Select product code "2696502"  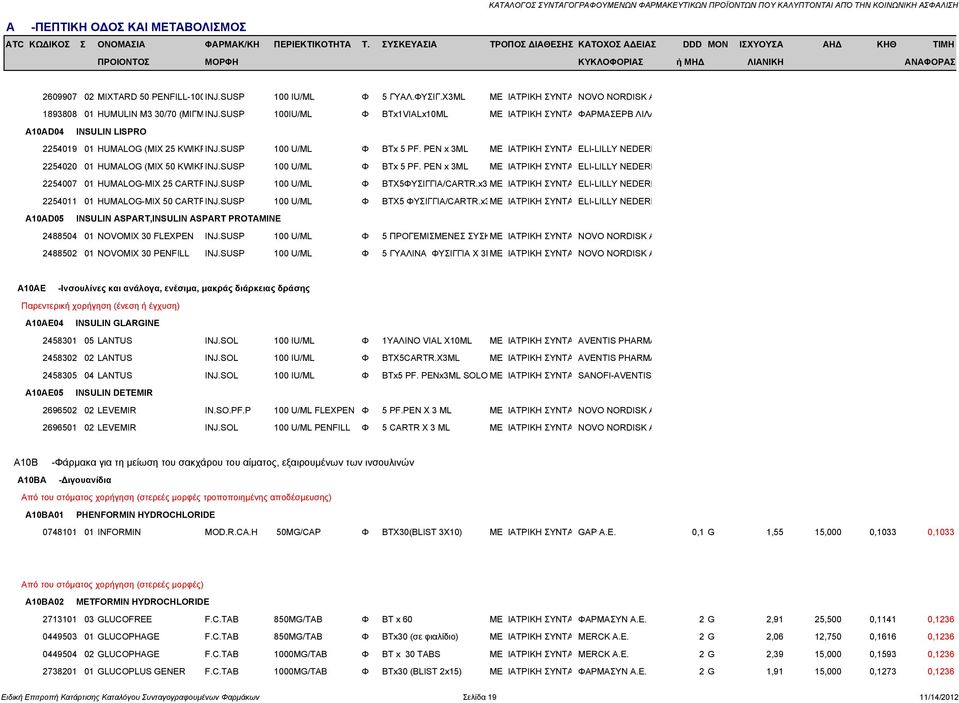coord(59,411)
